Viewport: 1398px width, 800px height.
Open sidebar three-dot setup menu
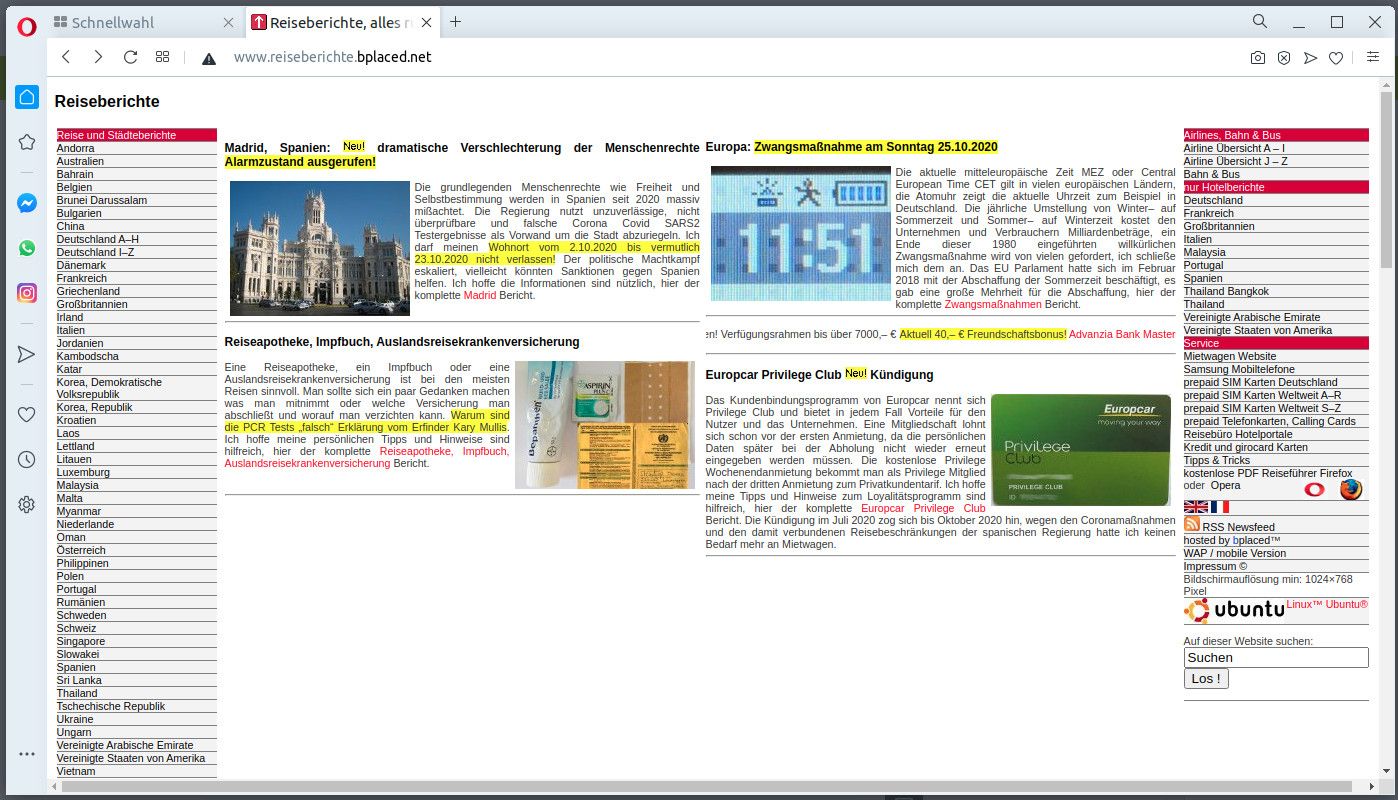(x=27, y=754)
